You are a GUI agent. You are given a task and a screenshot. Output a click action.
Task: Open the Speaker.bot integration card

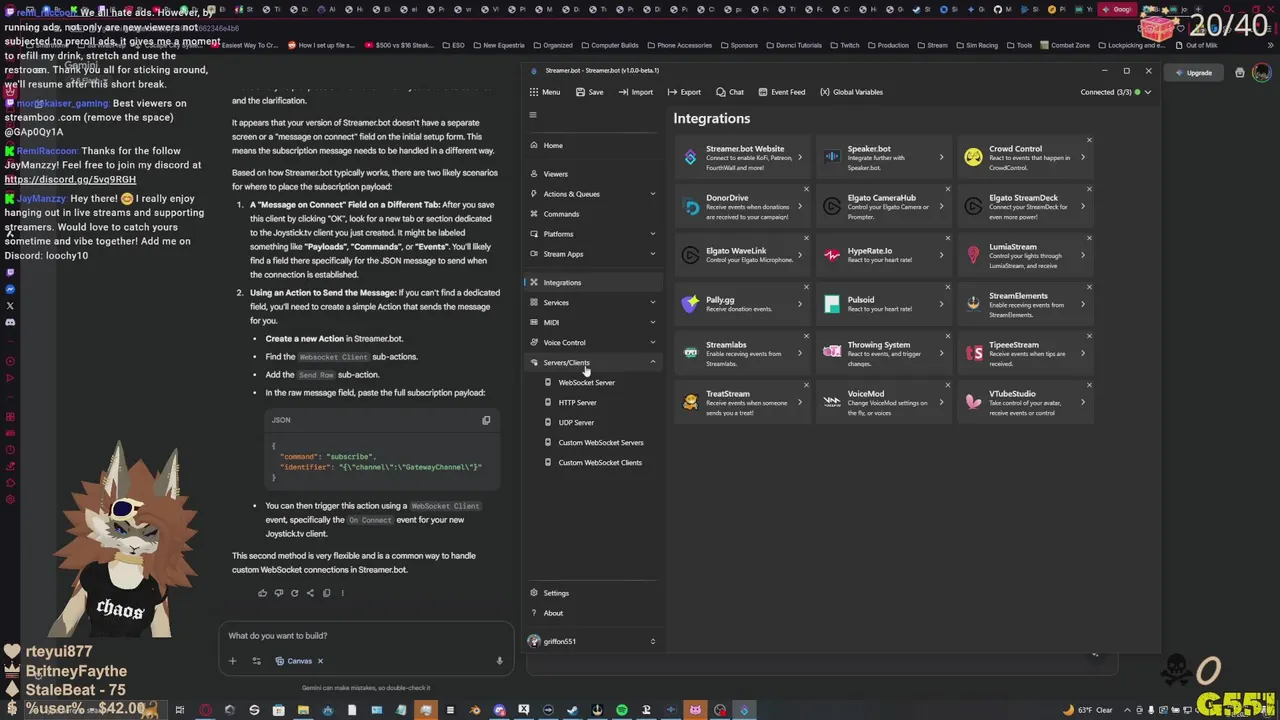click(x=885, y=157)
